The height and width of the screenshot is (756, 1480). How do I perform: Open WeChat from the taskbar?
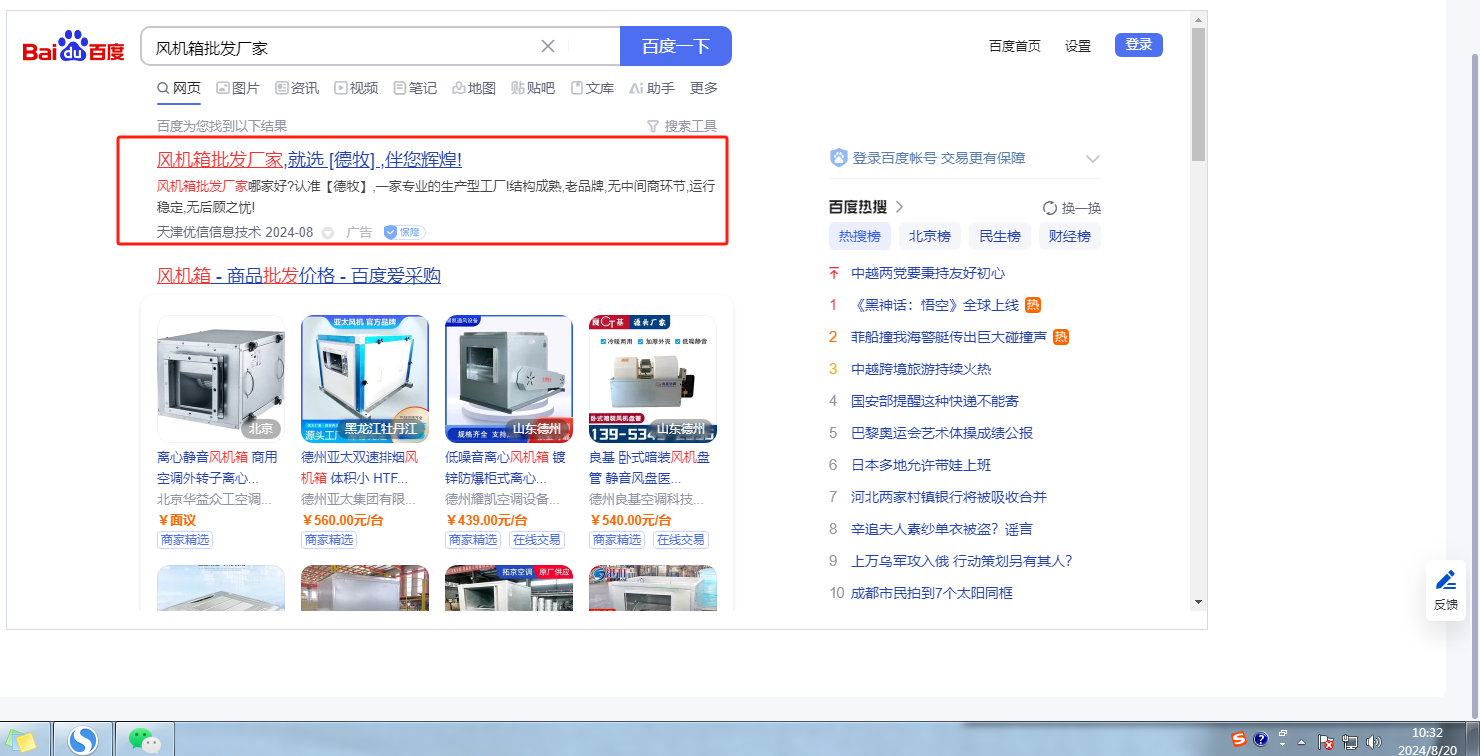click(x=145, y=740)
